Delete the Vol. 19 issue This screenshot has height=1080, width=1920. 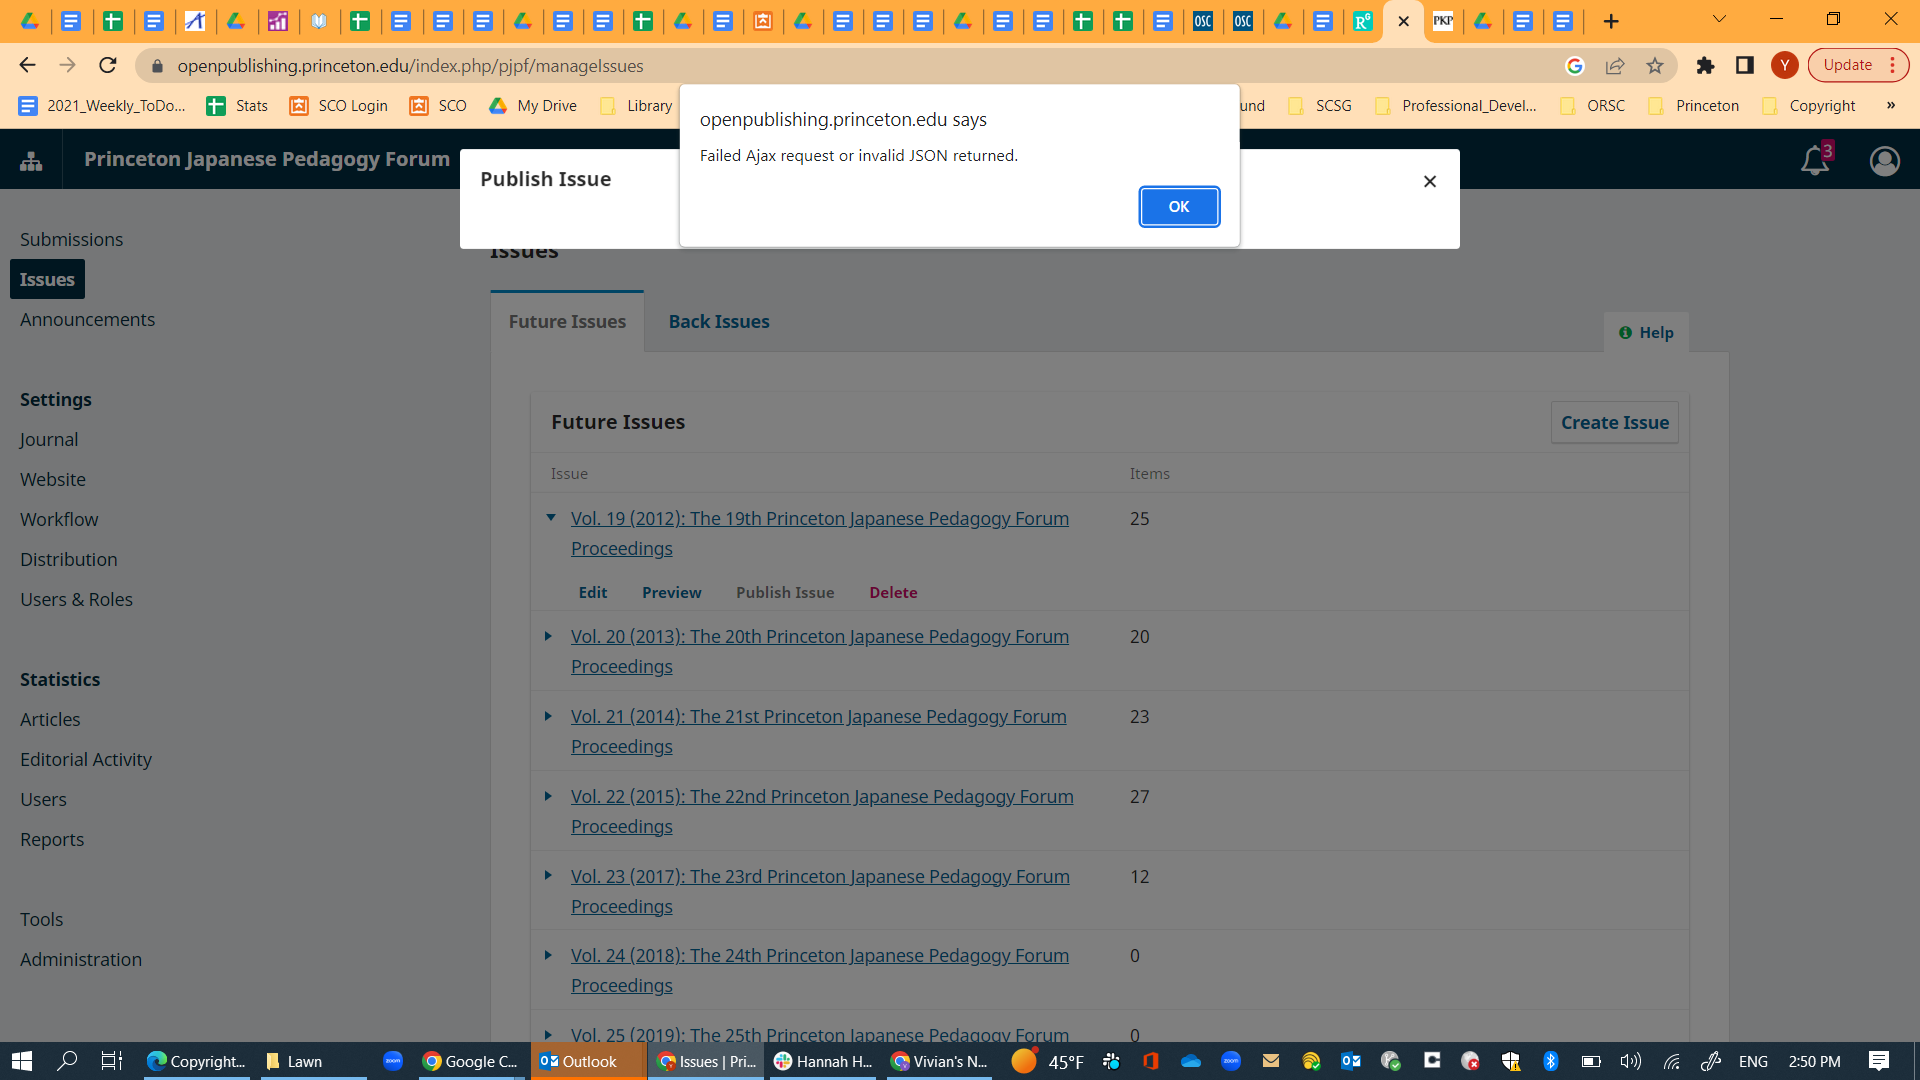click(893, 592)
